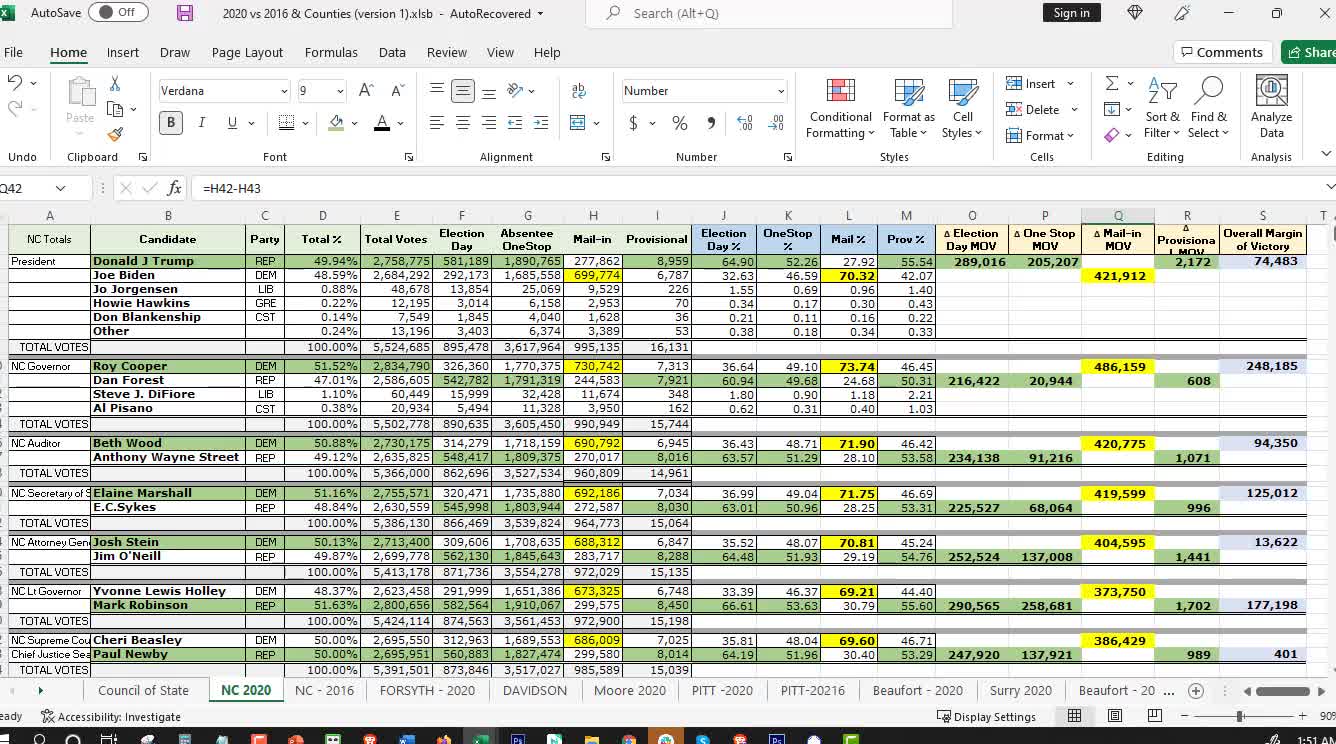Apply the Fill Color paint bucket swatch
Screen dimensions: 1336x744
click(x=336, y=123)
